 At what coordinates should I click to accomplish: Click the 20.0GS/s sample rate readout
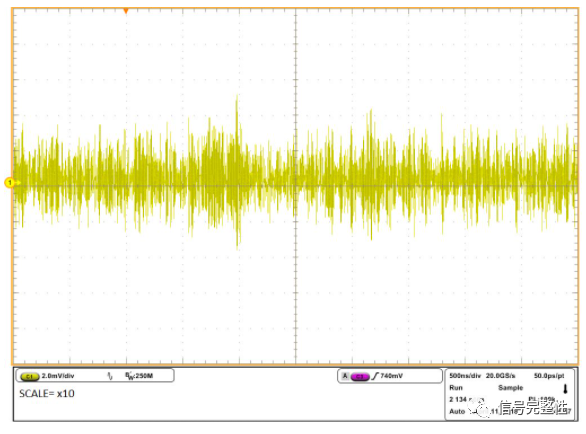(501, 376)
